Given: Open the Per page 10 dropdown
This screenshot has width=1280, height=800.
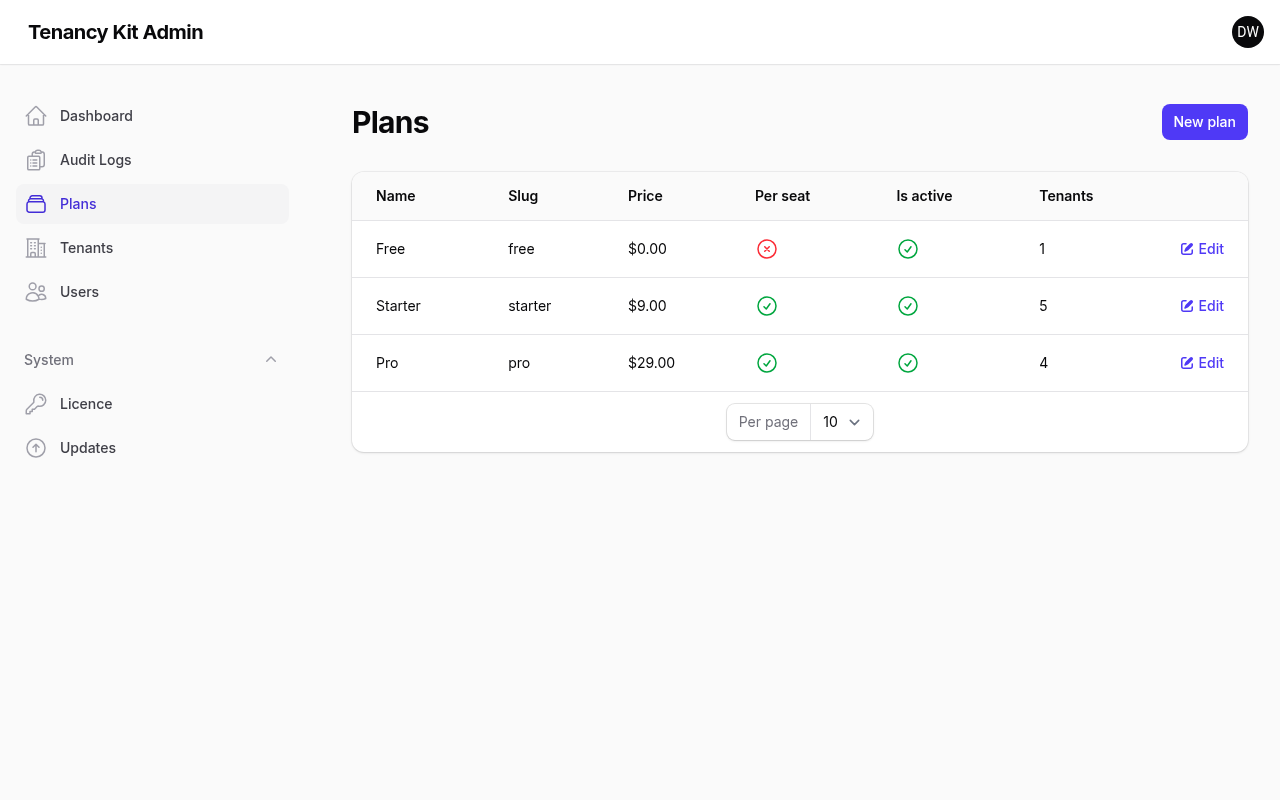Looking at the screenshot, I should point(841,422).
